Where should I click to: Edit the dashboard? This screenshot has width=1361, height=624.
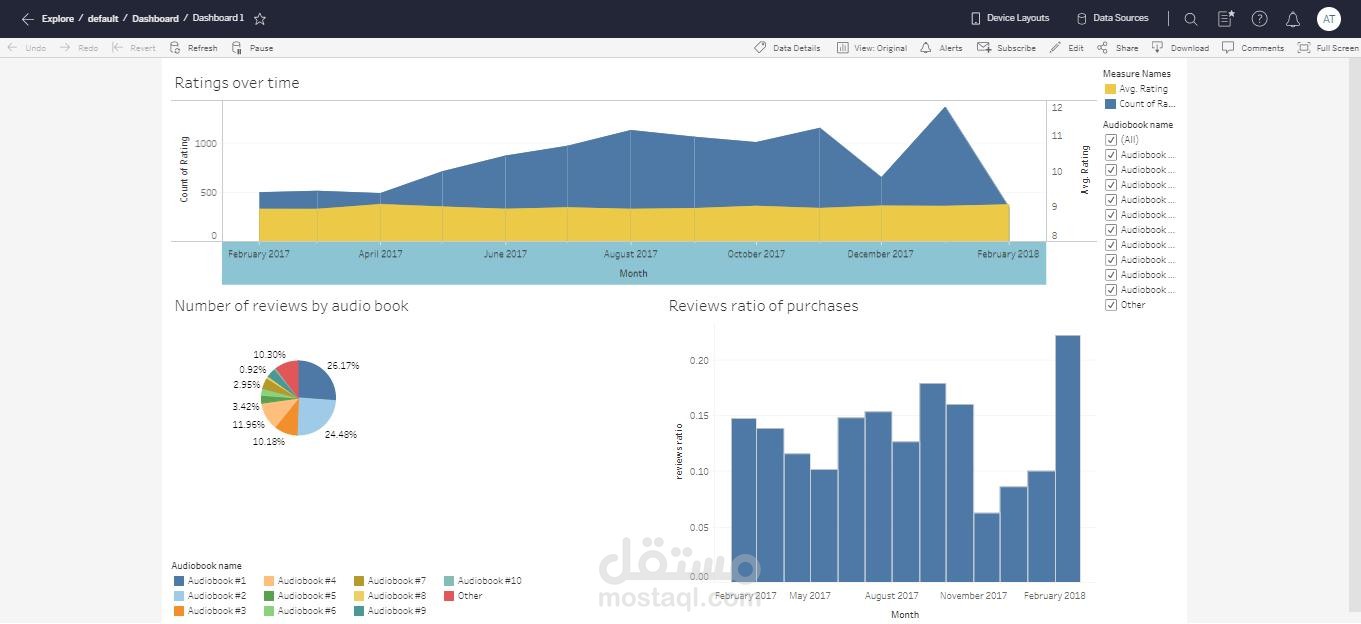(1066, 48)
